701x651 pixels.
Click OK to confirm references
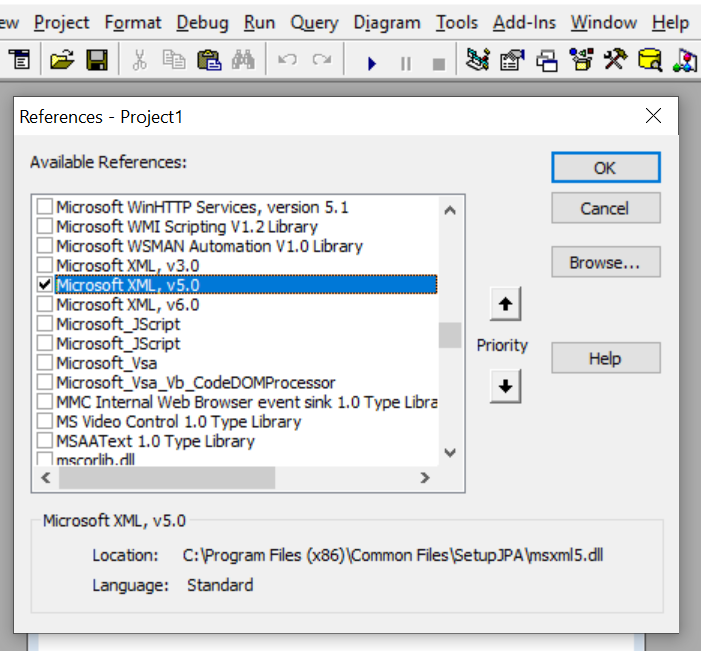pyautogui.click(x=605, y=168)
